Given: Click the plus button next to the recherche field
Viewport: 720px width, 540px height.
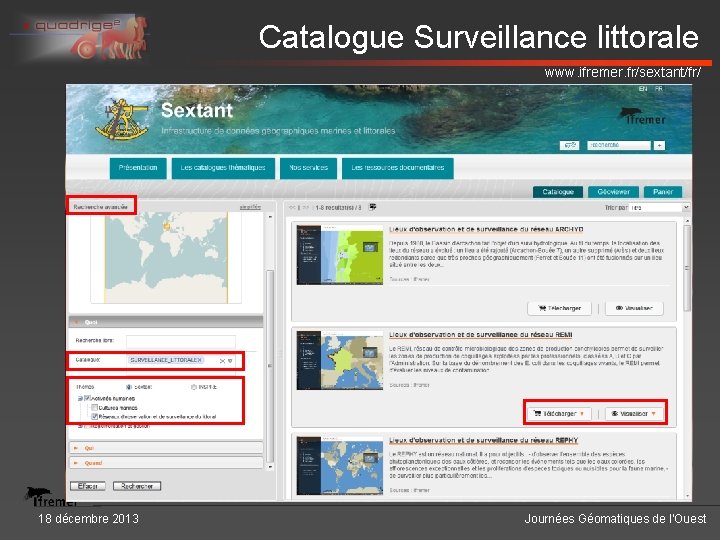Looking at the screenshot, I should pos(659,145).
